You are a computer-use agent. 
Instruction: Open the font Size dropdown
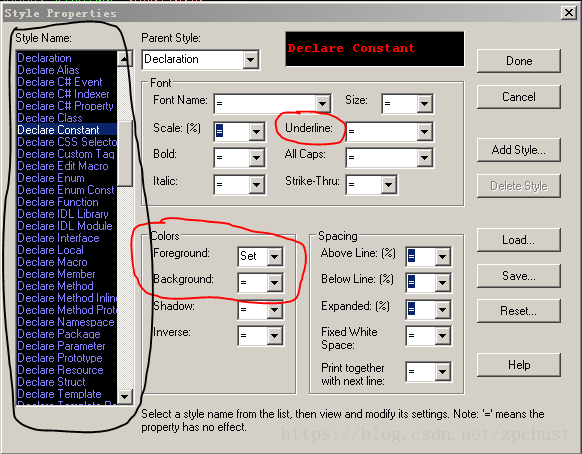(x=424, y=104)
